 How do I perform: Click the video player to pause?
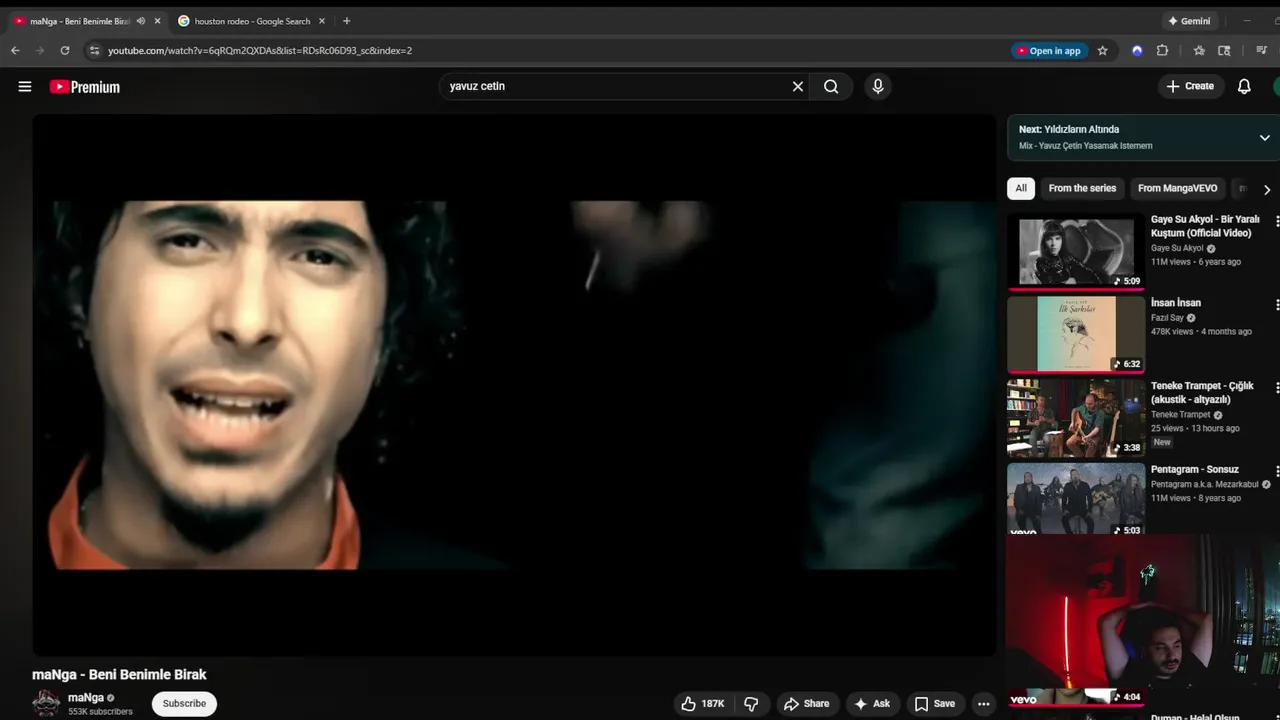click(x=514, y=385)
